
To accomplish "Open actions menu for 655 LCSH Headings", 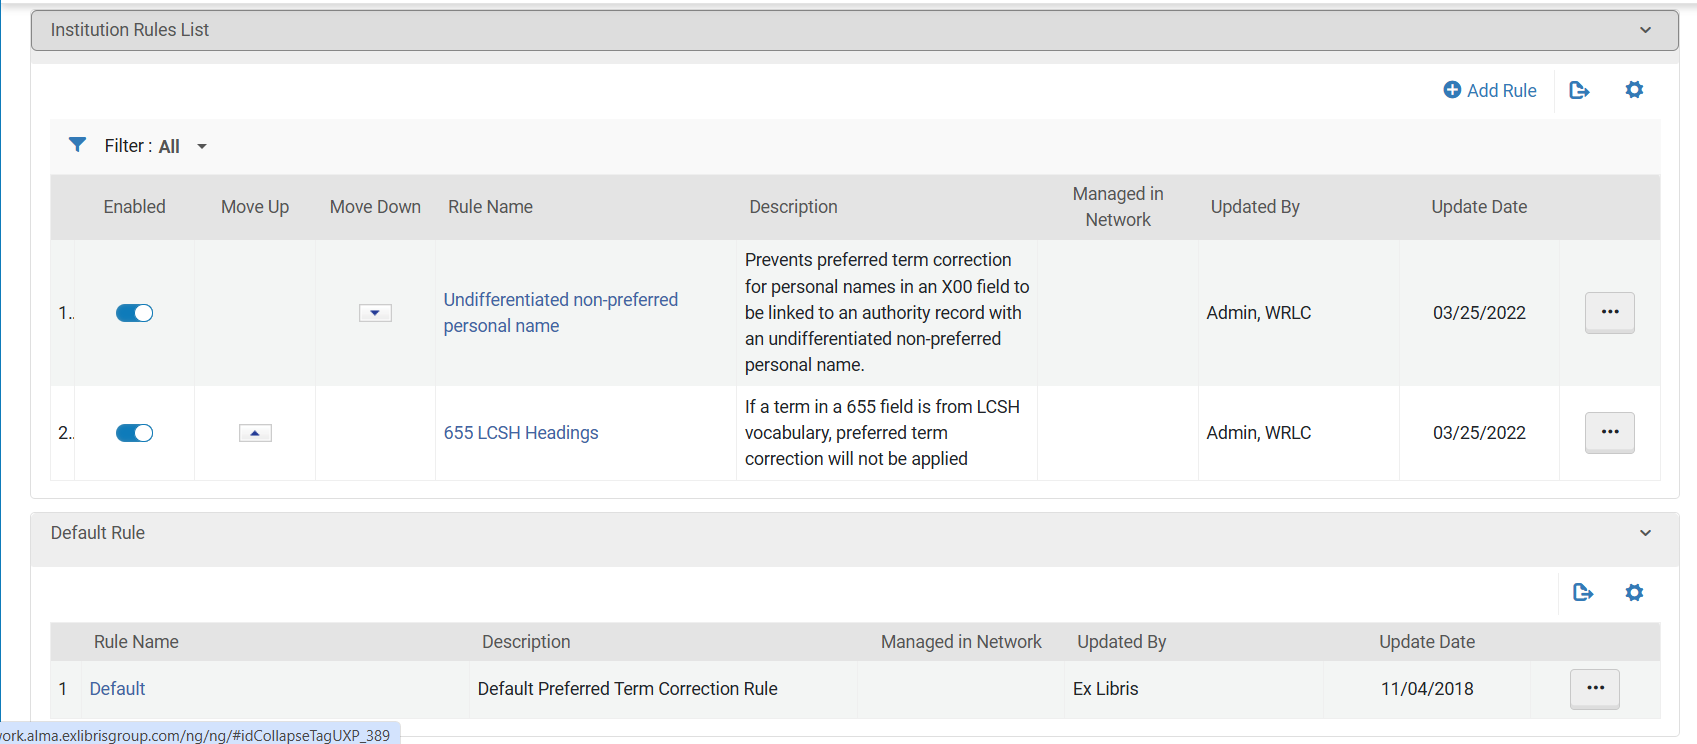I will tap(1609, 432).
